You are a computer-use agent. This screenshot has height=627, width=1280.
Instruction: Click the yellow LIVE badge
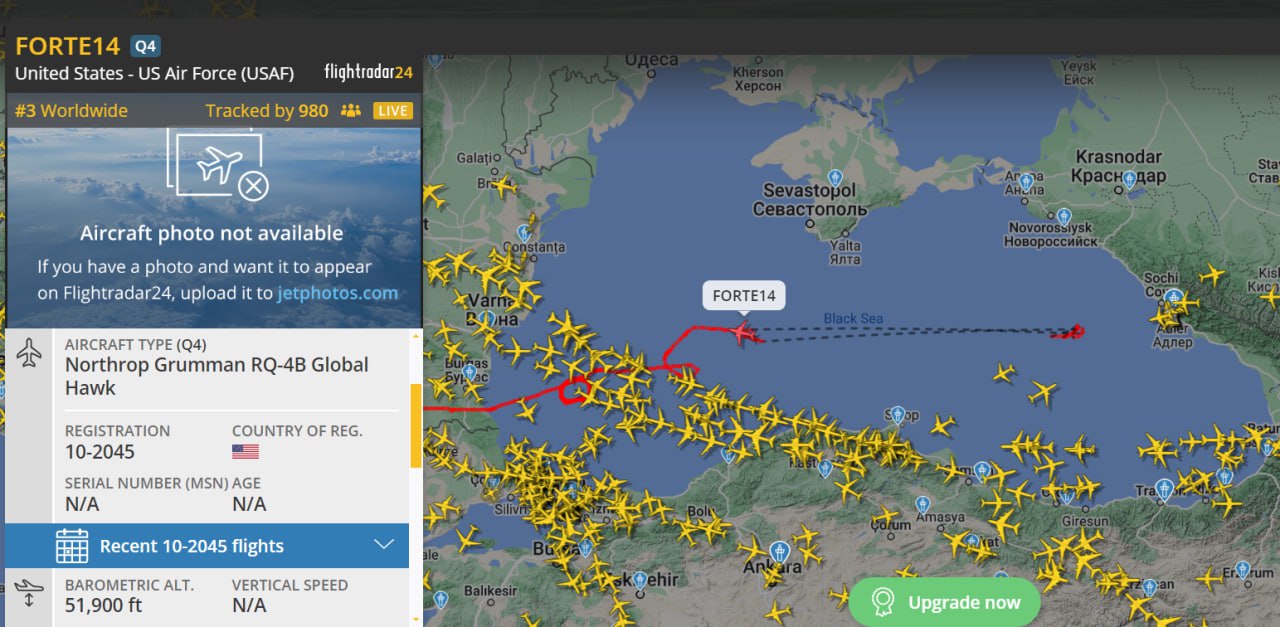click(x=393, y=110)
